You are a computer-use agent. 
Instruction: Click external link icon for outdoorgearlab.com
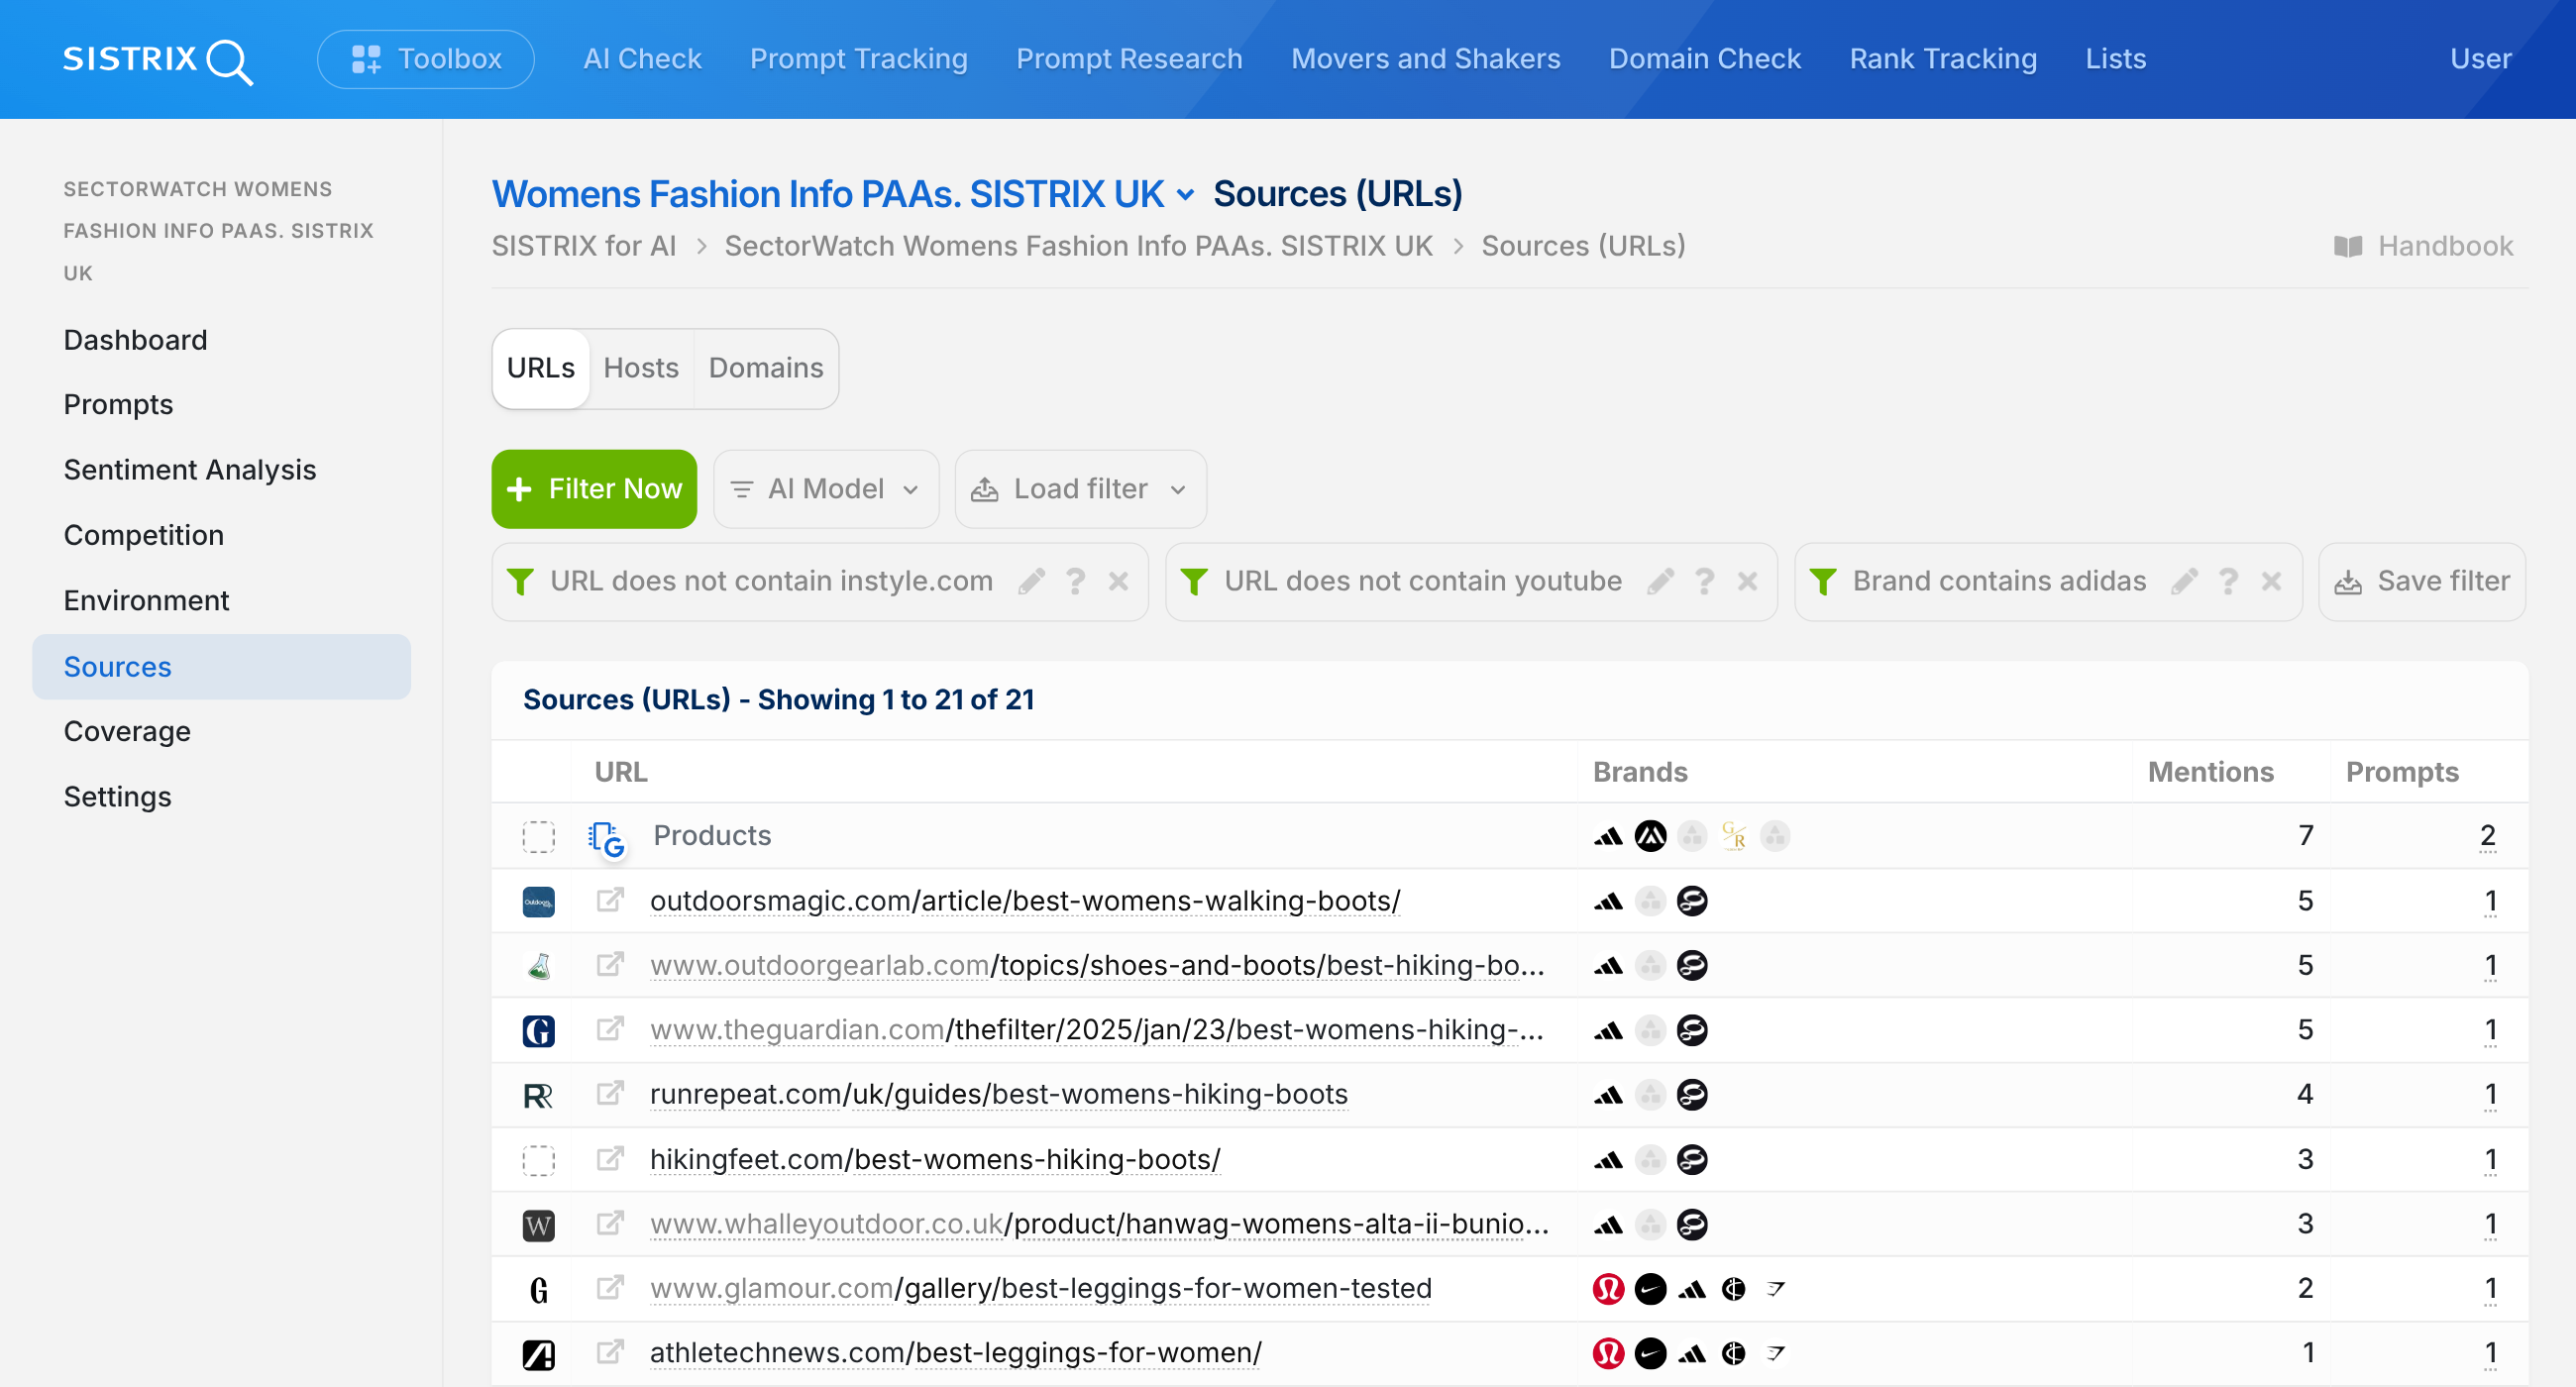610,964
